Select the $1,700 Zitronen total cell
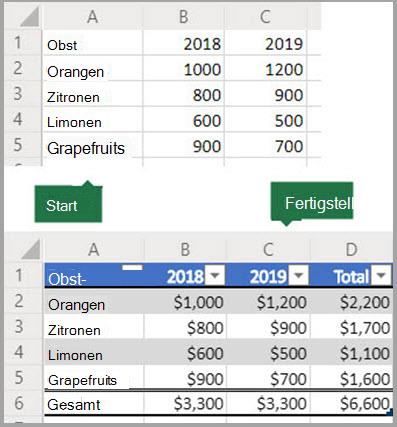The width and height of the screenshot is (397, 427). pos(351,327)
